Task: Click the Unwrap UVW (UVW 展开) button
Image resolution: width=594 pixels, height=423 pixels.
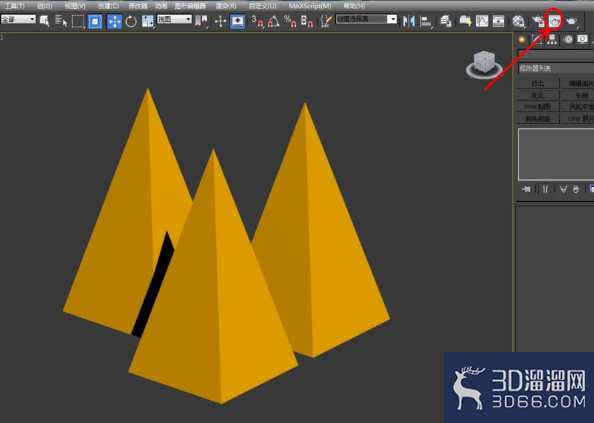Action: tap(577, 119)
